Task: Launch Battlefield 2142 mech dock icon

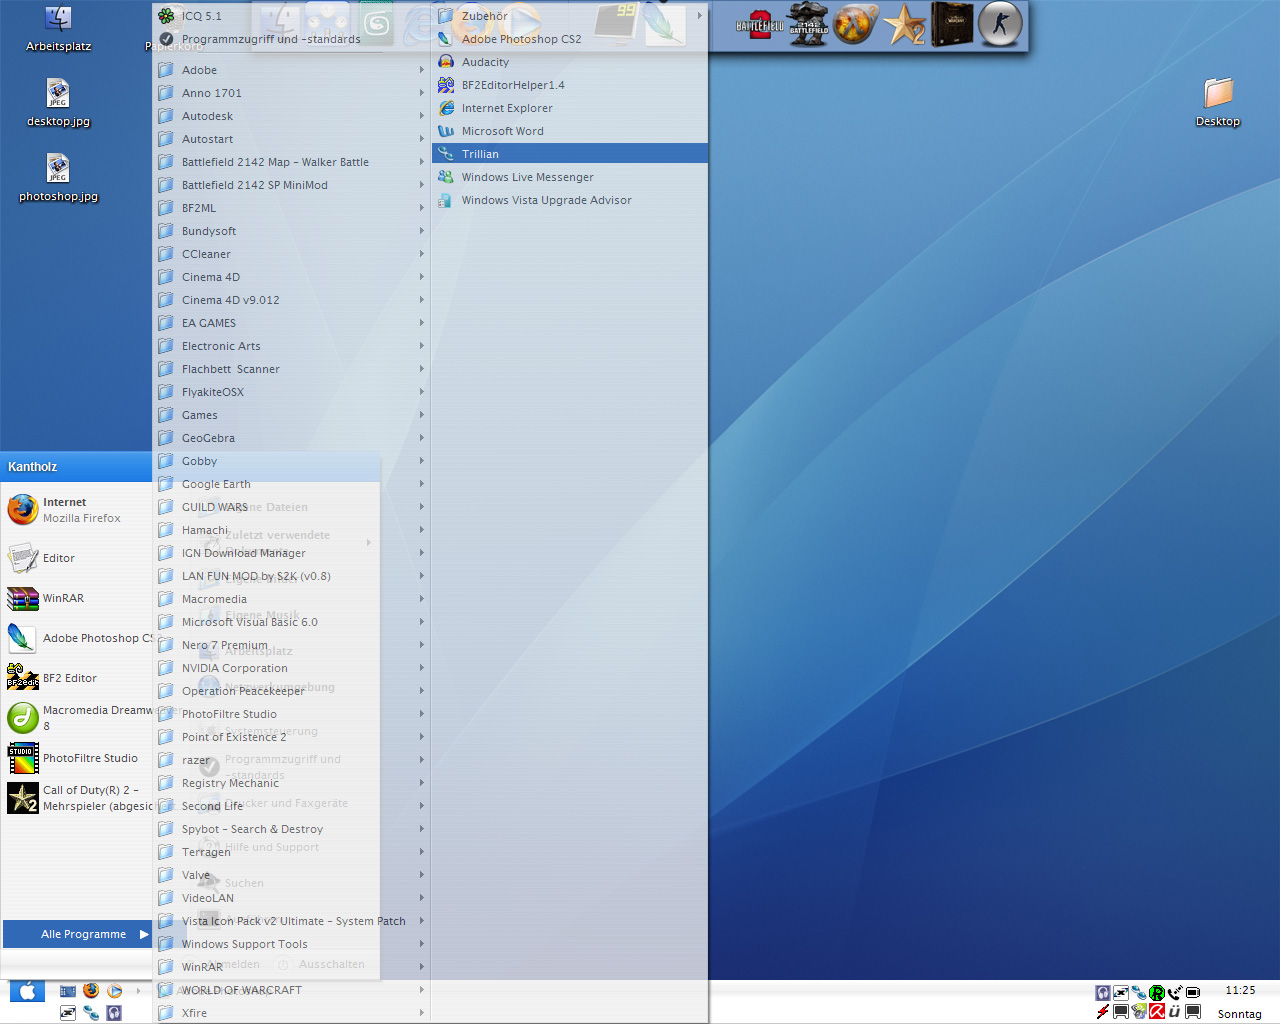Action: pos(808,25)
